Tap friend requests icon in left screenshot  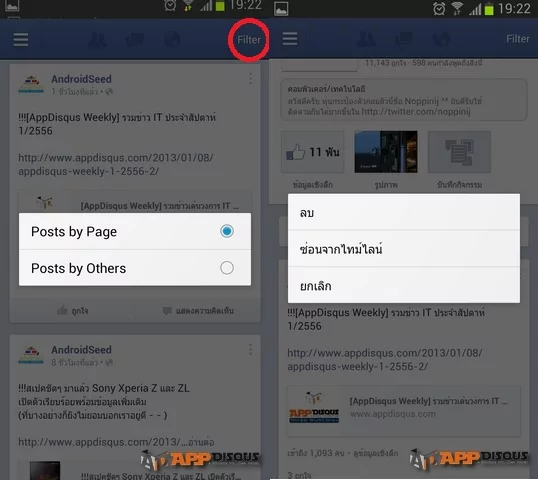point(98,40)
